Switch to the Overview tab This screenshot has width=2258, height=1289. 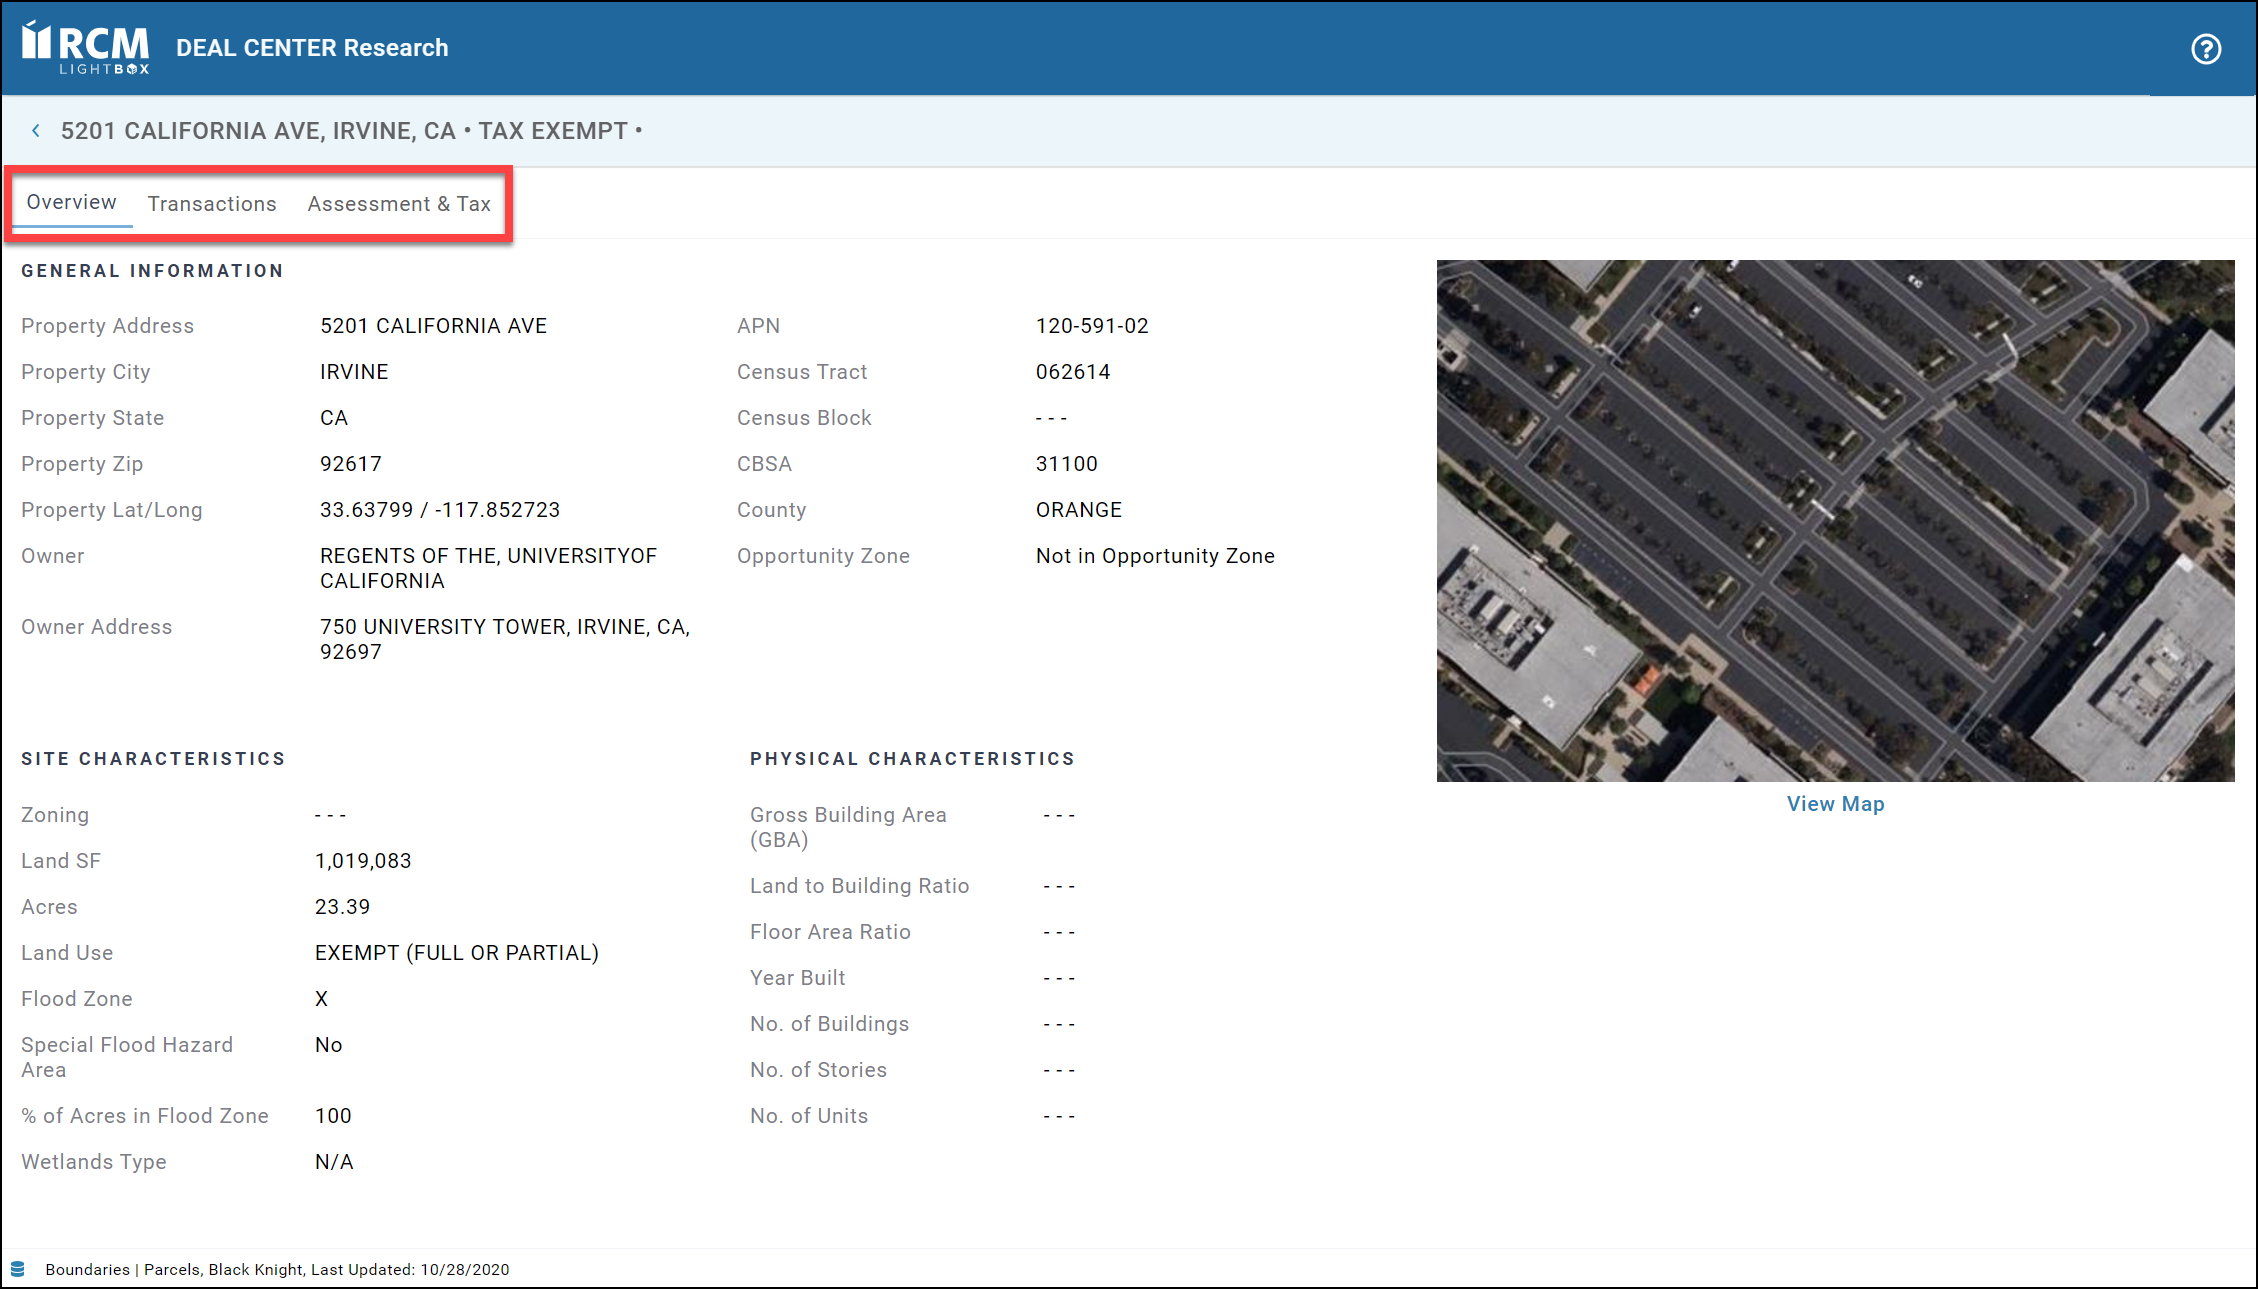coord(71,202)
